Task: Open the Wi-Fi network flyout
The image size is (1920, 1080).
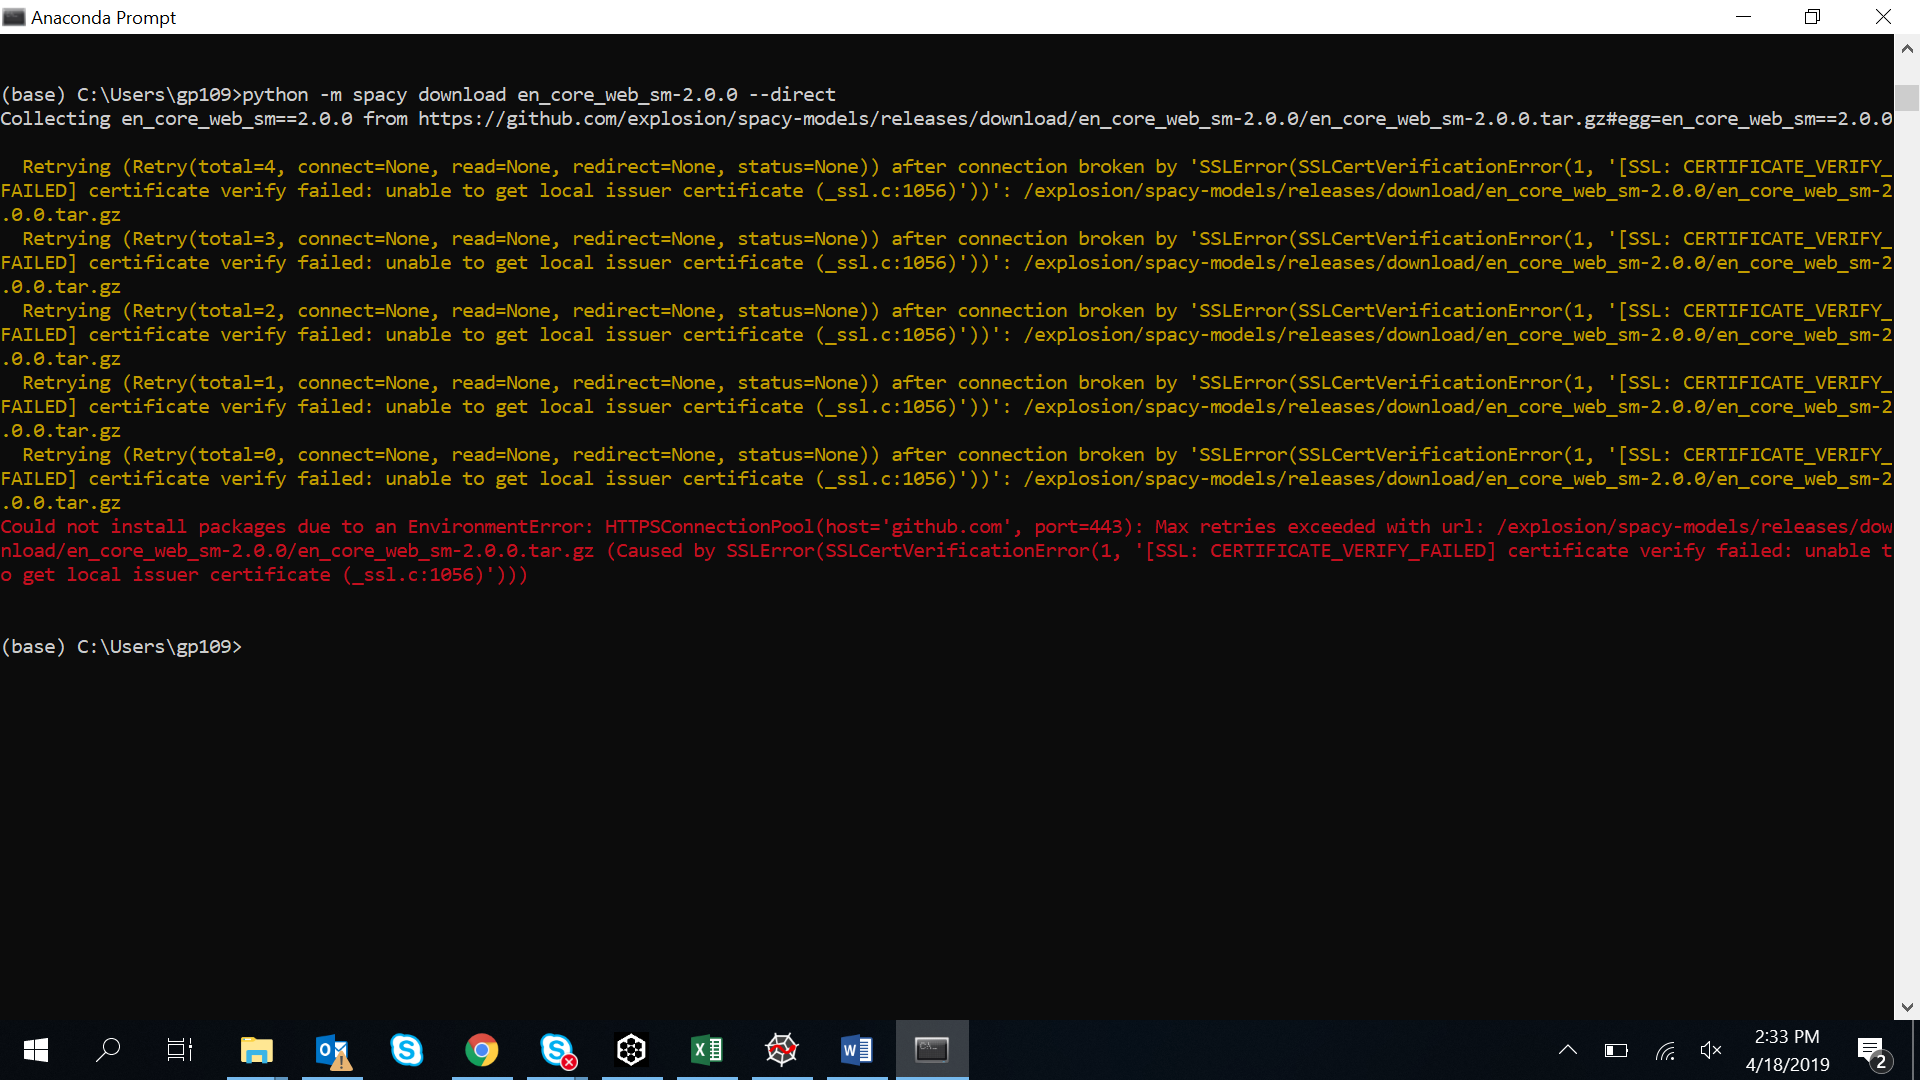Action: click(1665, 1050)
